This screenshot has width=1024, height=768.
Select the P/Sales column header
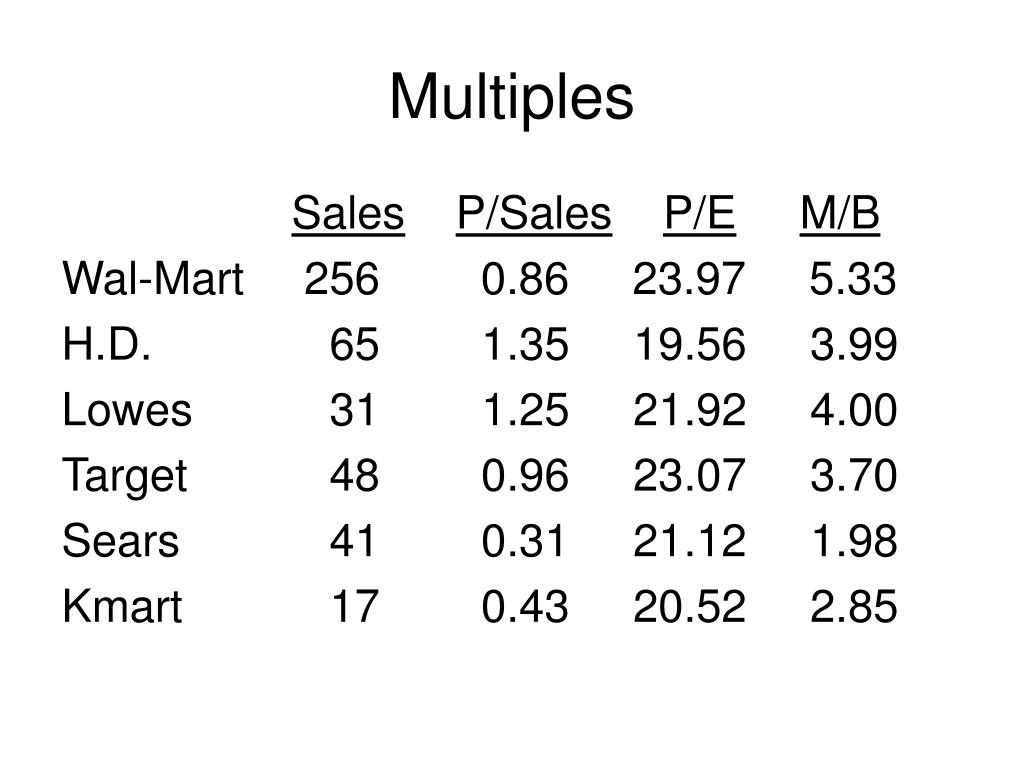coord(534,215)
